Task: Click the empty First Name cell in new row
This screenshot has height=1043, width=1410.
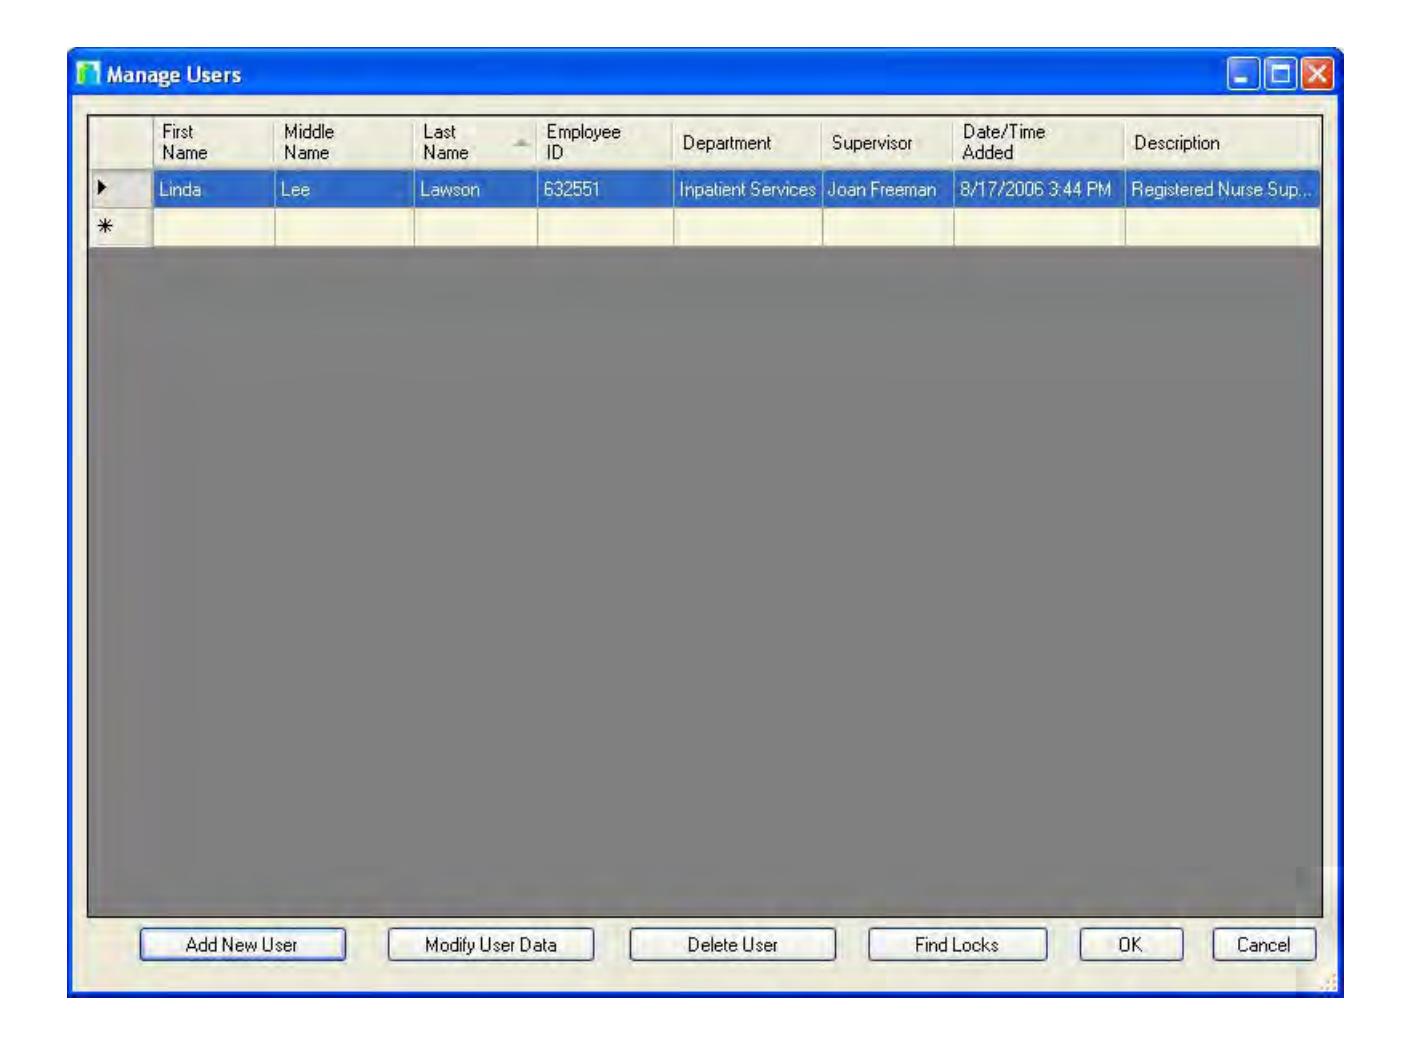Action: pyautogui.click(x=213, y=227)
